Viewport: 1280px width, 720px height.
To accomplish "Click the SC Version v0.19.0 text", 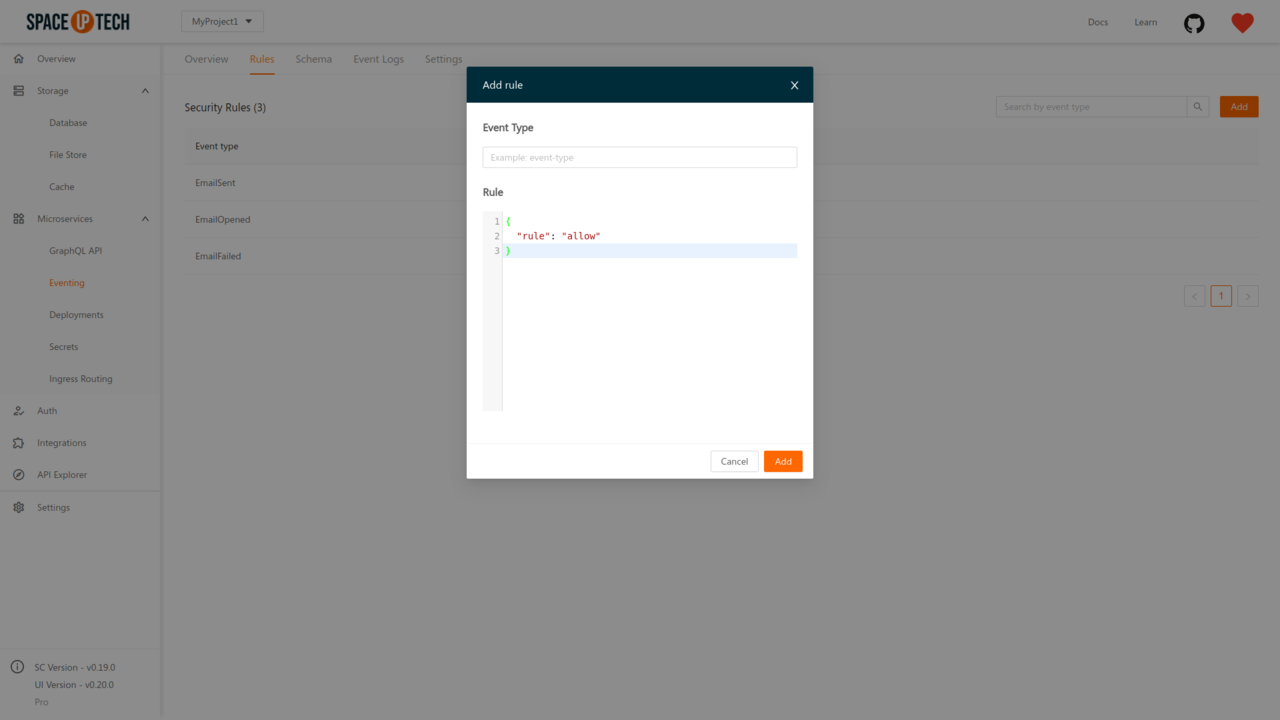I will tap(75, 667).
